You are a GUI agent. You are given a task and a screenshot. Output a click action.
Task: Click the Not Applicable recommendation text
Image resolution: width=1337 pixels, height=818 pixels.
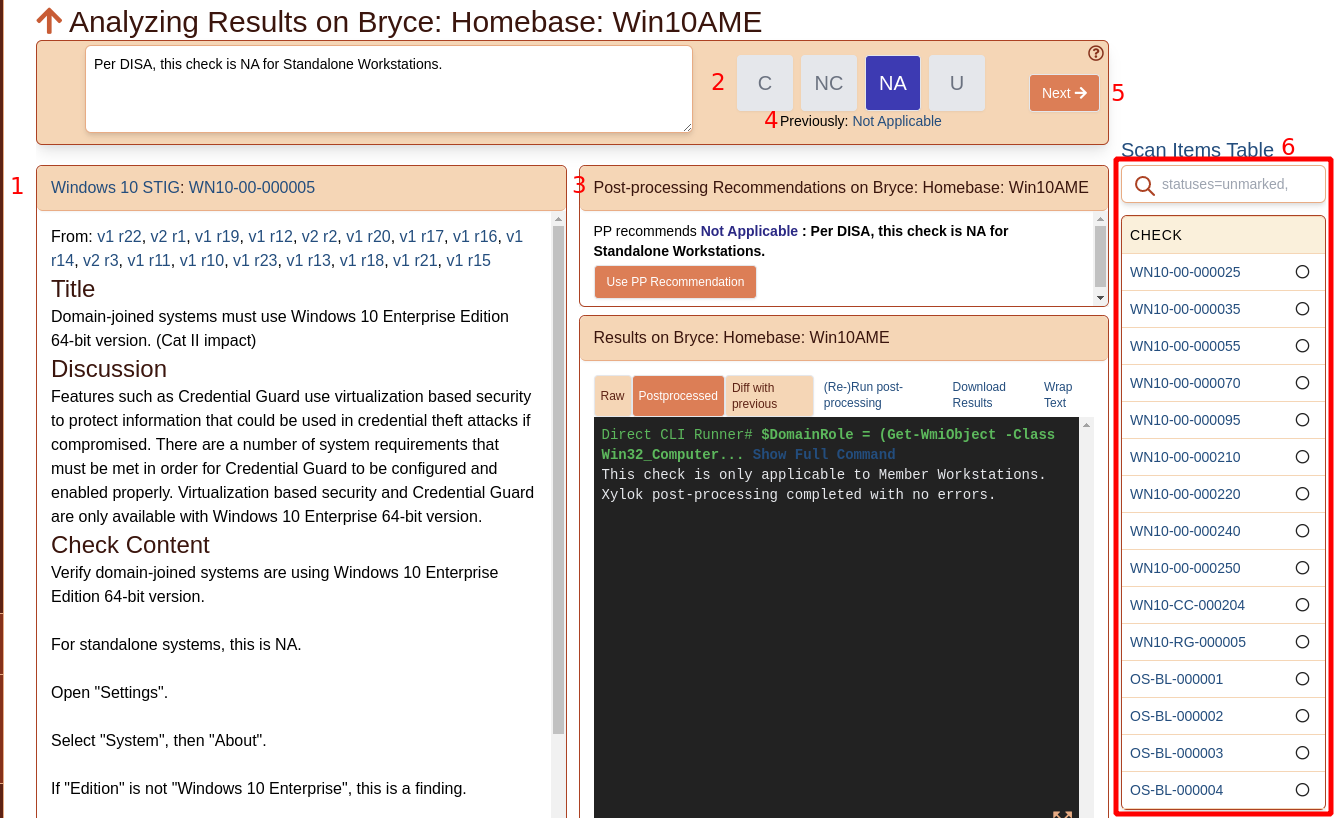(749, 231)
